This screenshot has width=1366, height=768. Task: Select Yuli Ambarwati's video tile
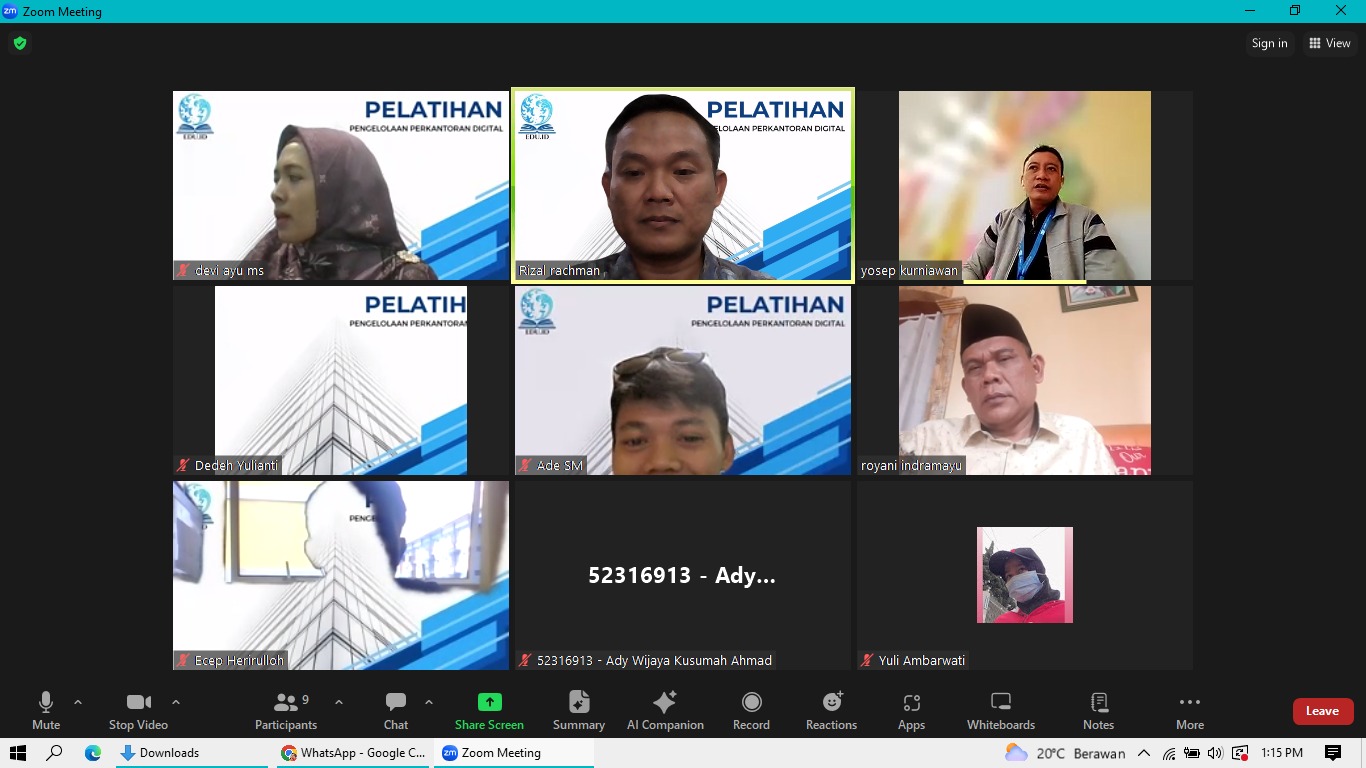click(x=1024, y=575)
